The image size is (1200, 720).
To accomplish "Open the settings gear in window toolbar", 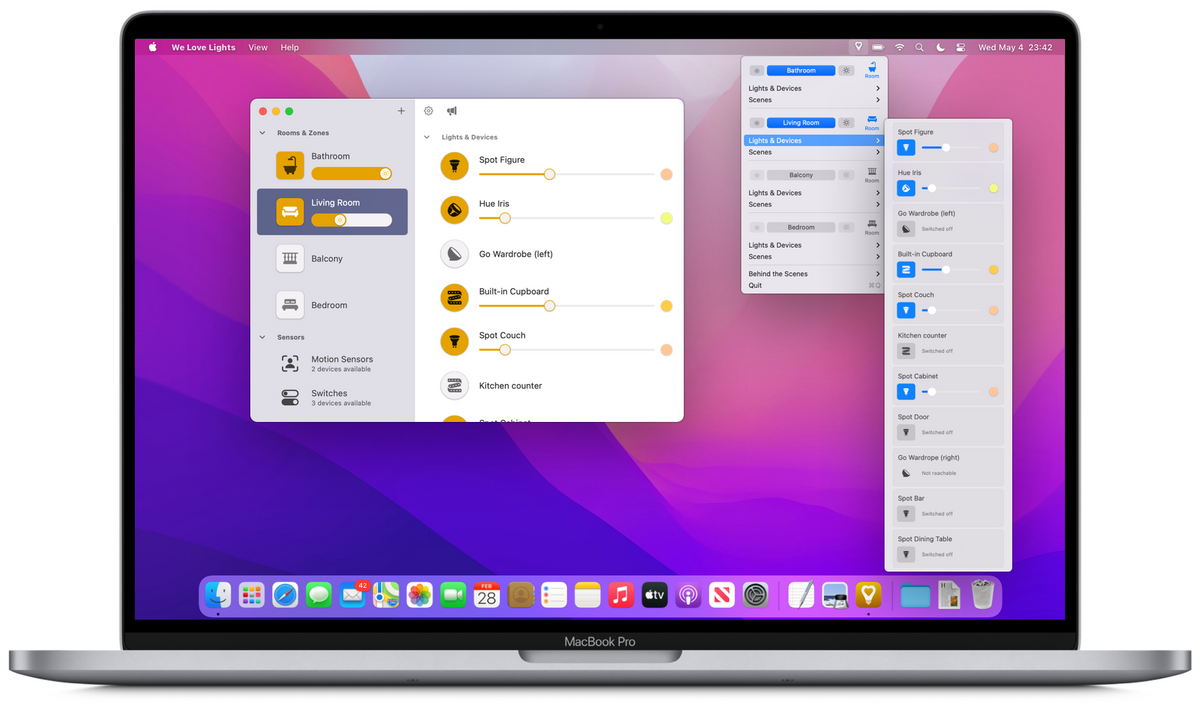I will (429, 111).
